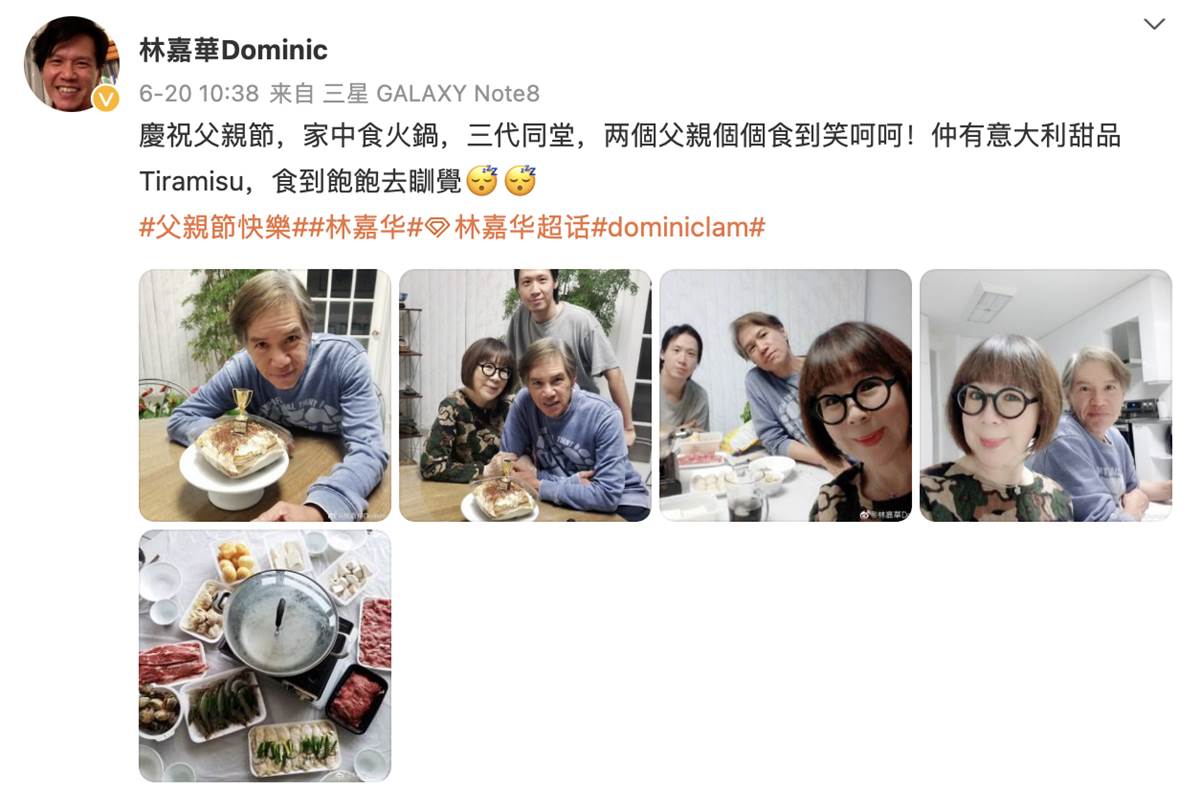Open the hotpot ingredients overhead photo
This screenshot has height=789, width=1200.
pos(265,655)
